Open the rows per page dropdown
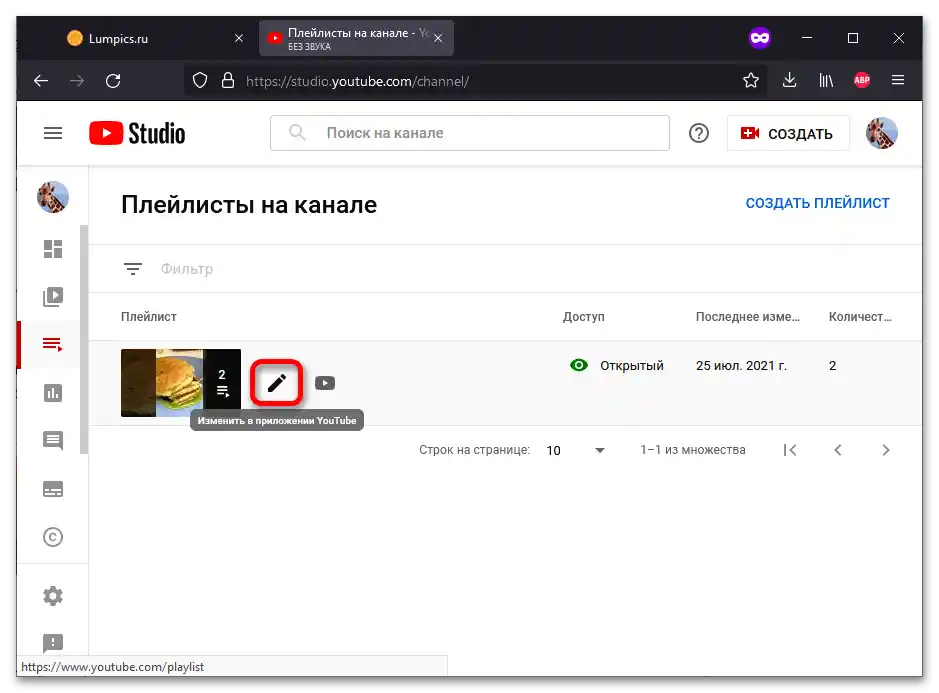 (575, 450)
